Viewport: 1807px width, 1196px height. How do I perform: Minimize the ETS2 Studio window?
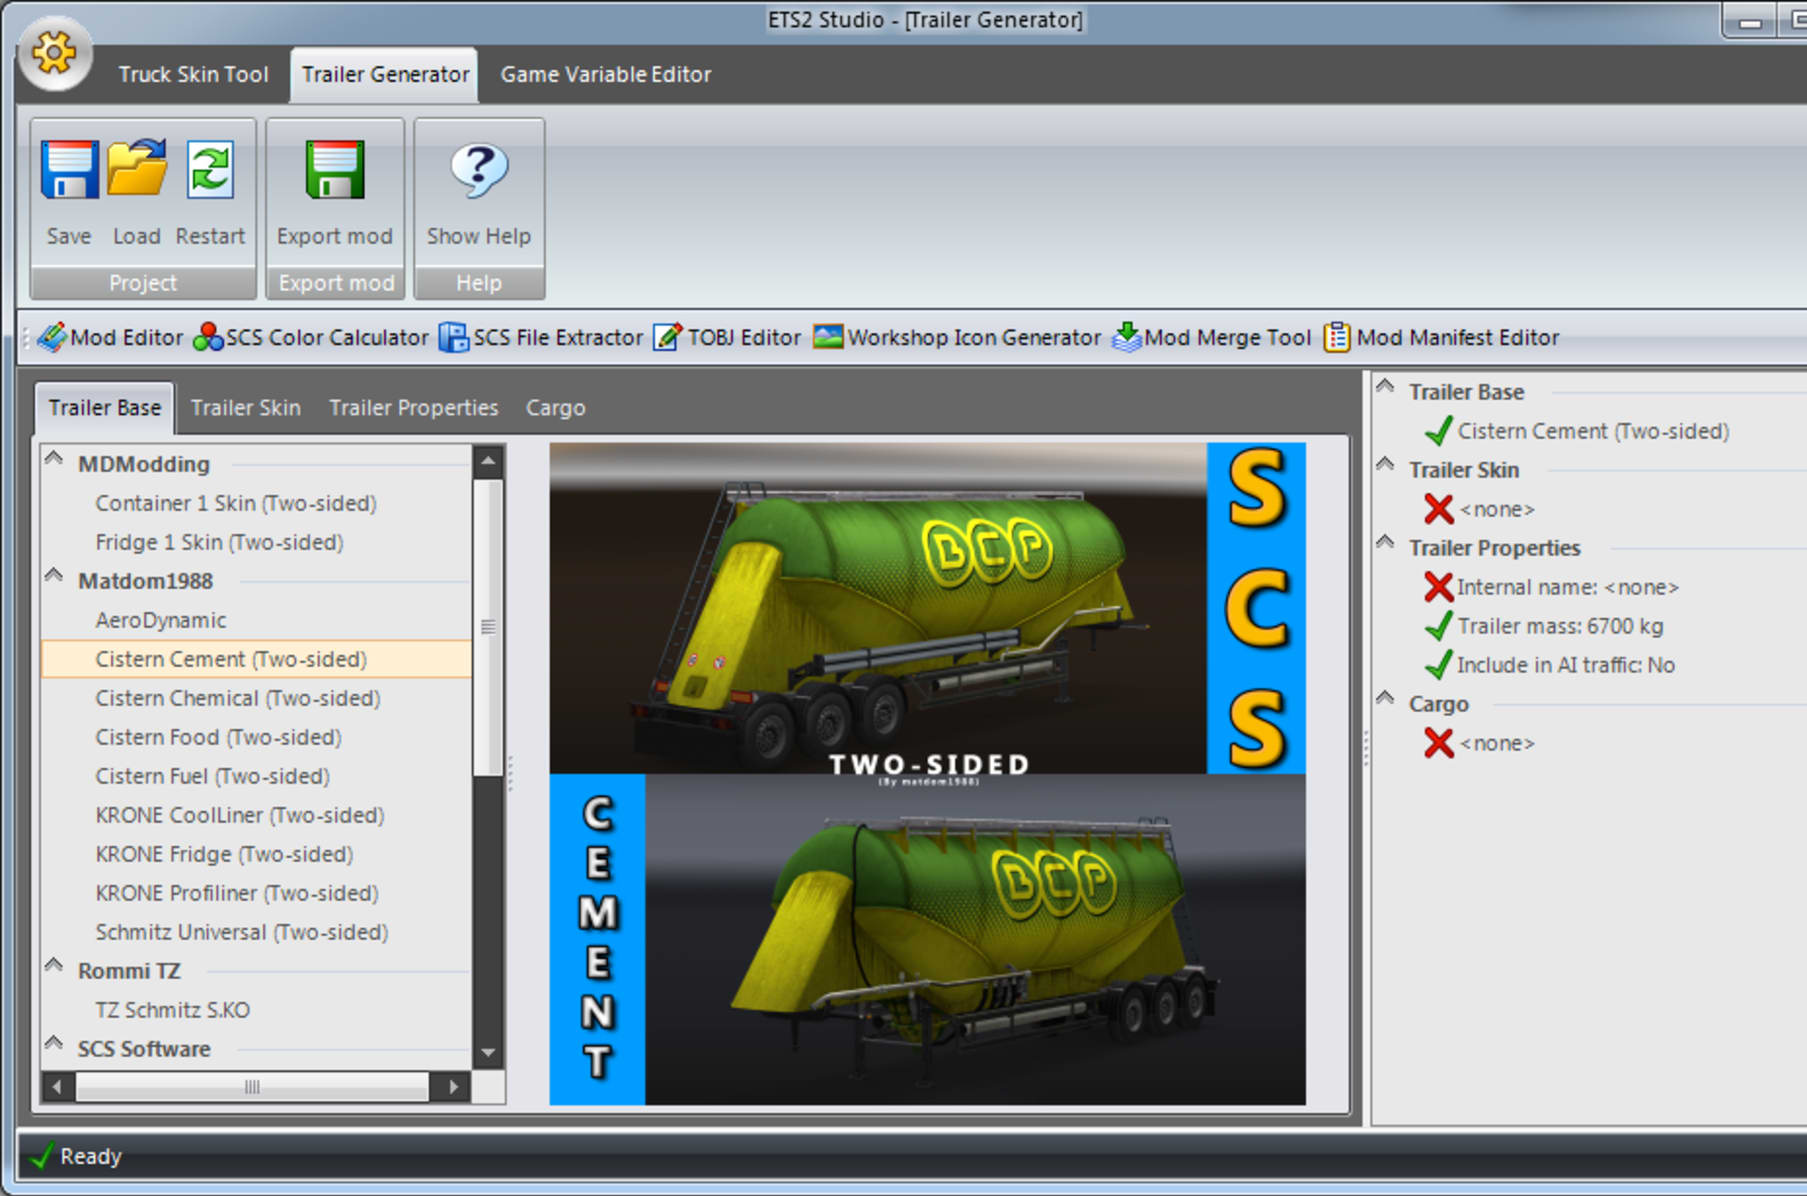click(1750, 21)
